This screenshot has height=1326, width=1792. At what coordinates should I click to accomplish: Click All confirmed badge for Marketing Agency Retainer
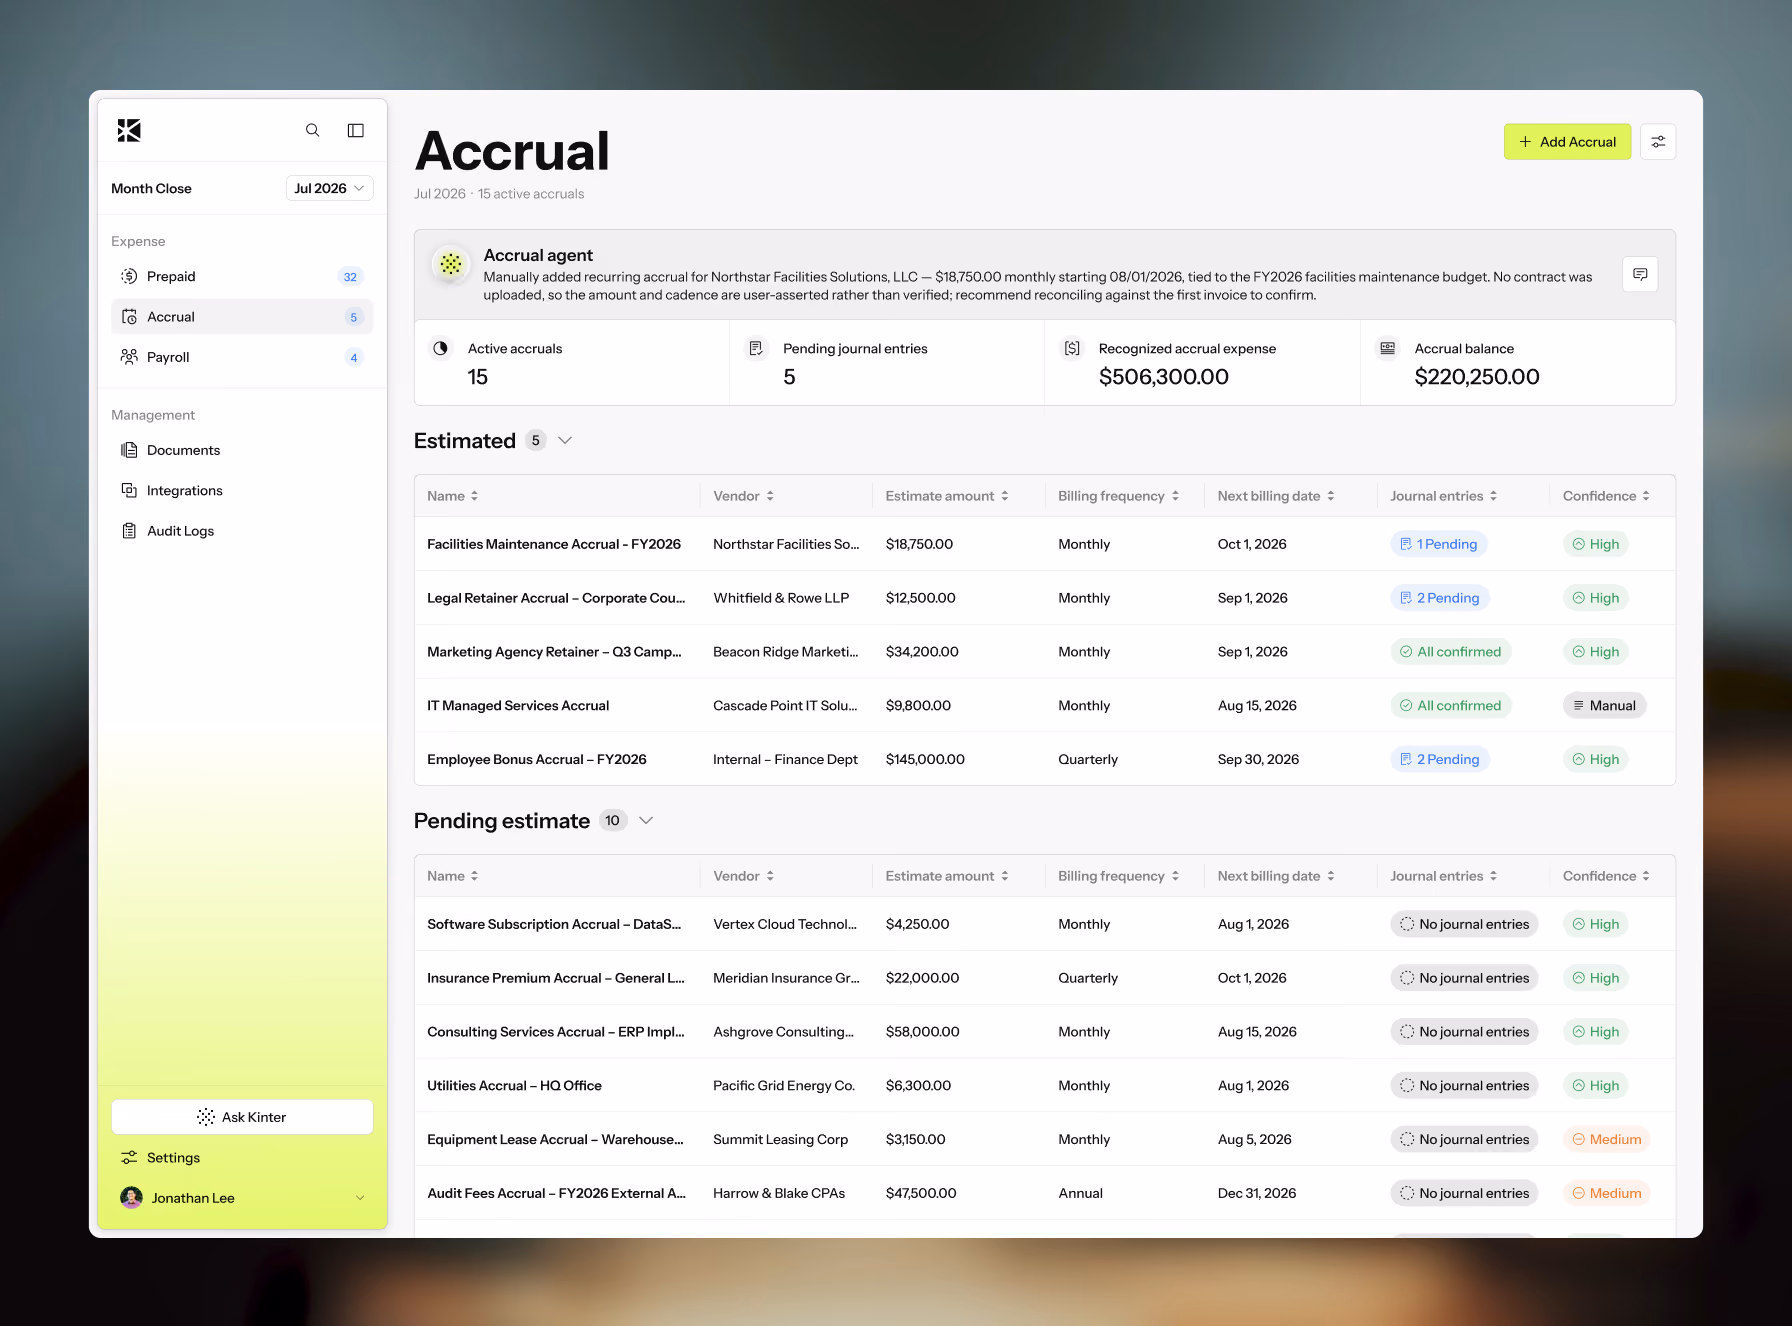tap(1451, 652)
